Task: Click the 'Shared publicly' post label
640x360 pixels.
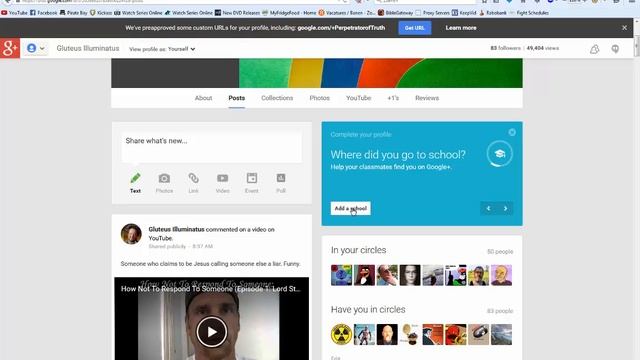Action: 167,247
